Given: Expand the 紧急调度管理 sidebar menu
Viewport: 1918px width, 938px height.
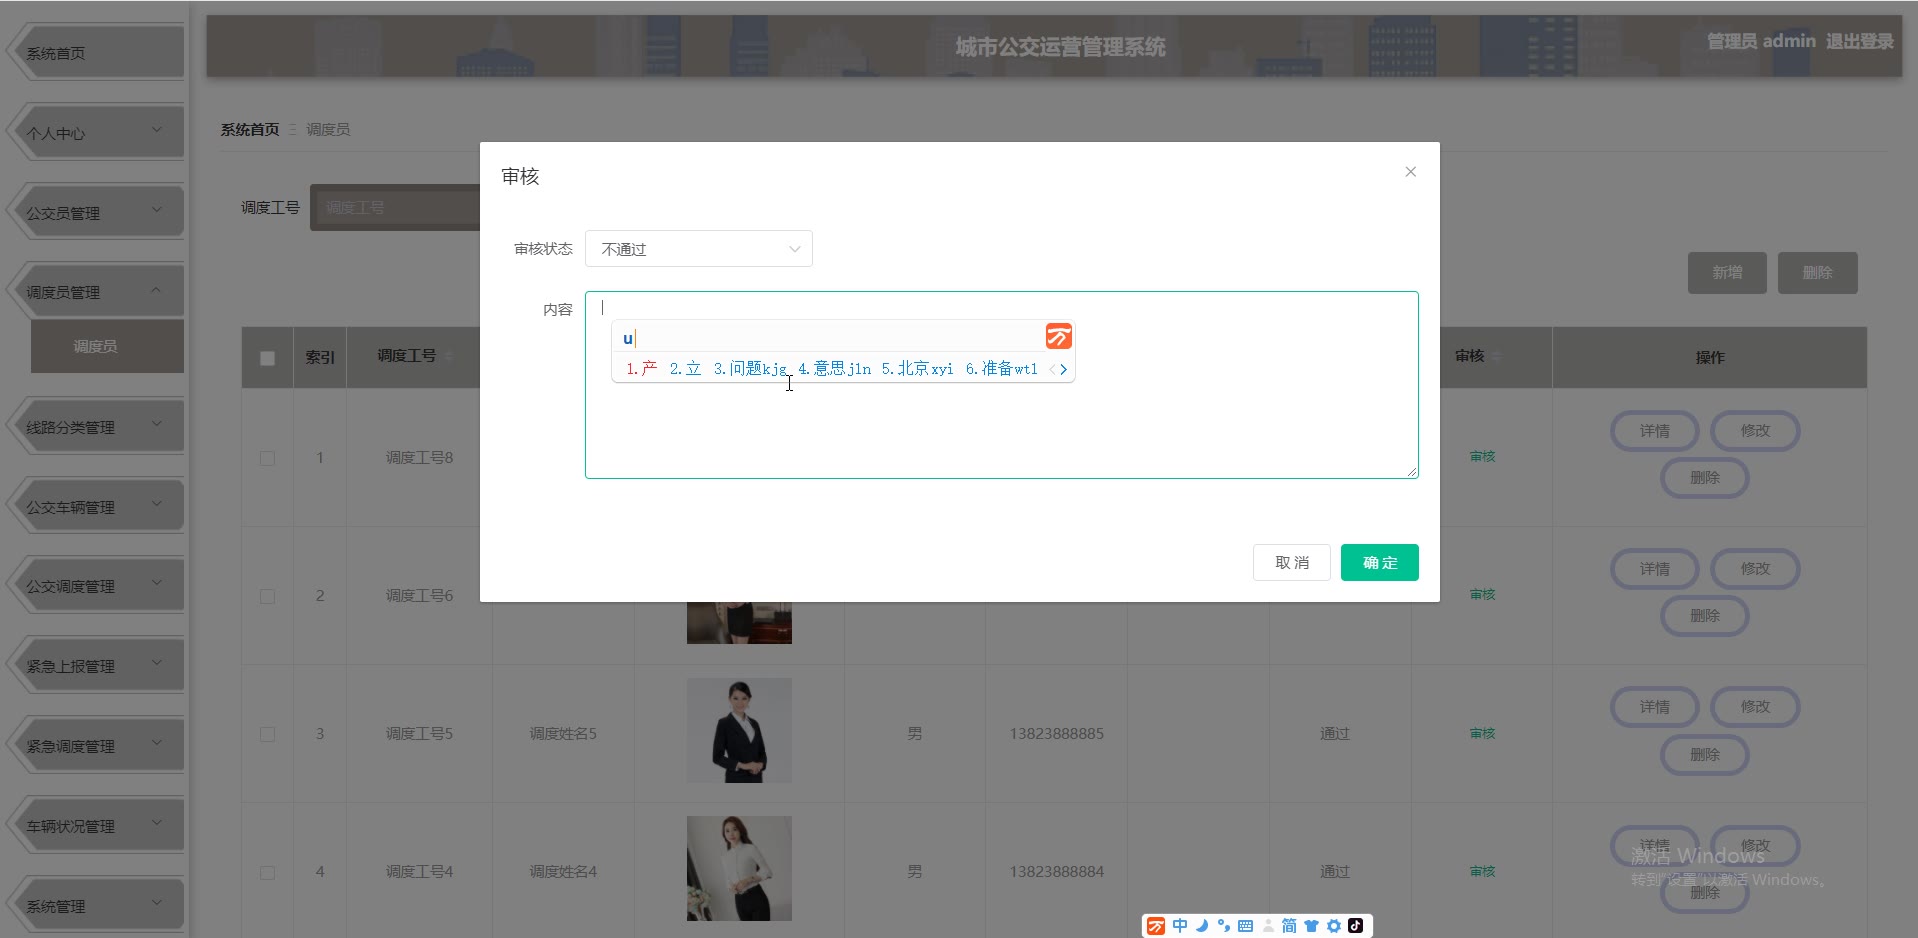Looking at the screenshot, I should pyautogui.click(x=95, y=746).
